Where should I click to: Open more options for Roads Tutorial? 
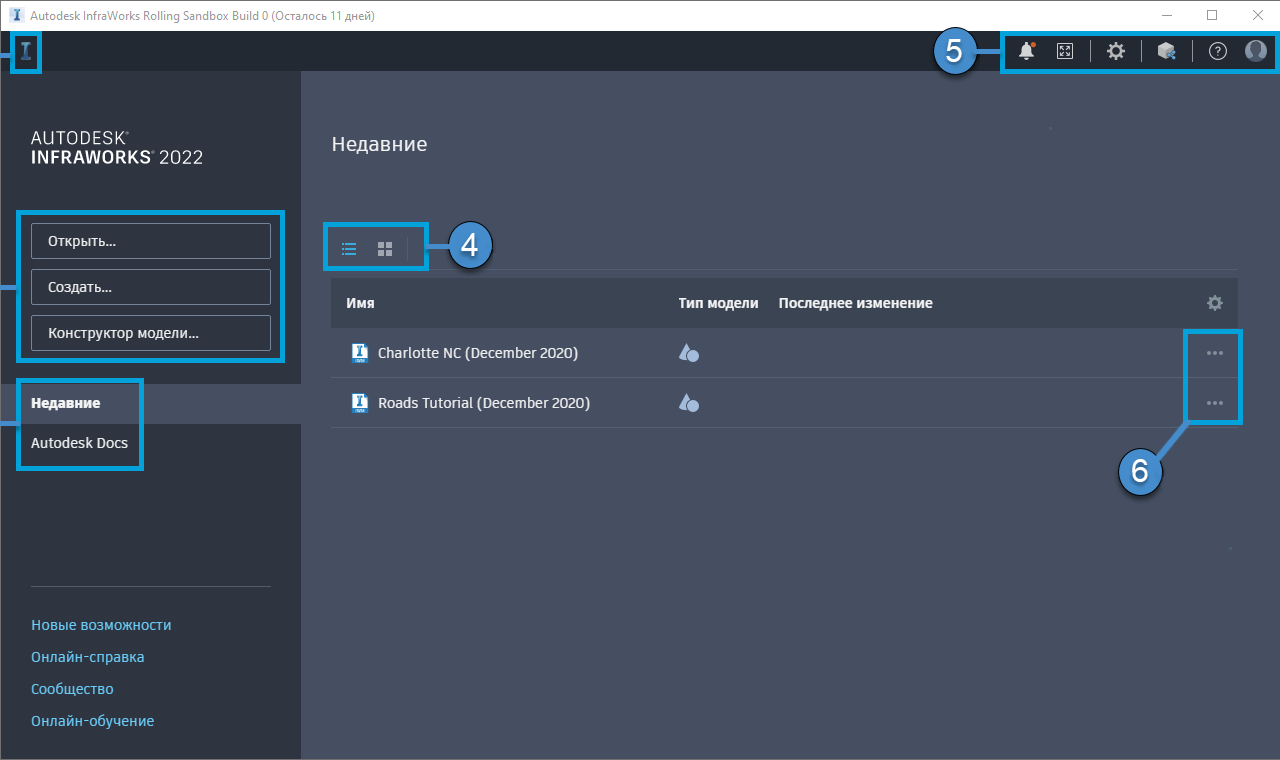click(x=1215, y=403)
